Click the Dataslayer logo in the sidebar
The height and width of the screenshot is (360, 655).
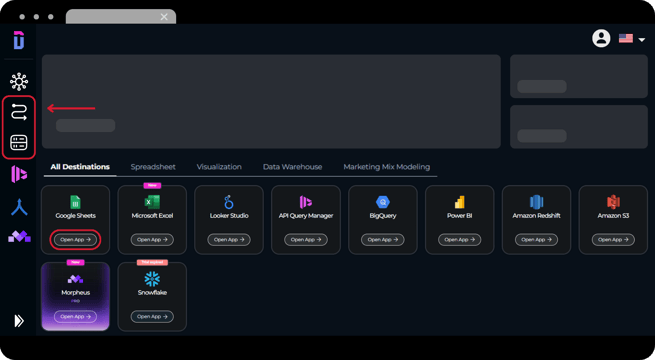(19, 40)
